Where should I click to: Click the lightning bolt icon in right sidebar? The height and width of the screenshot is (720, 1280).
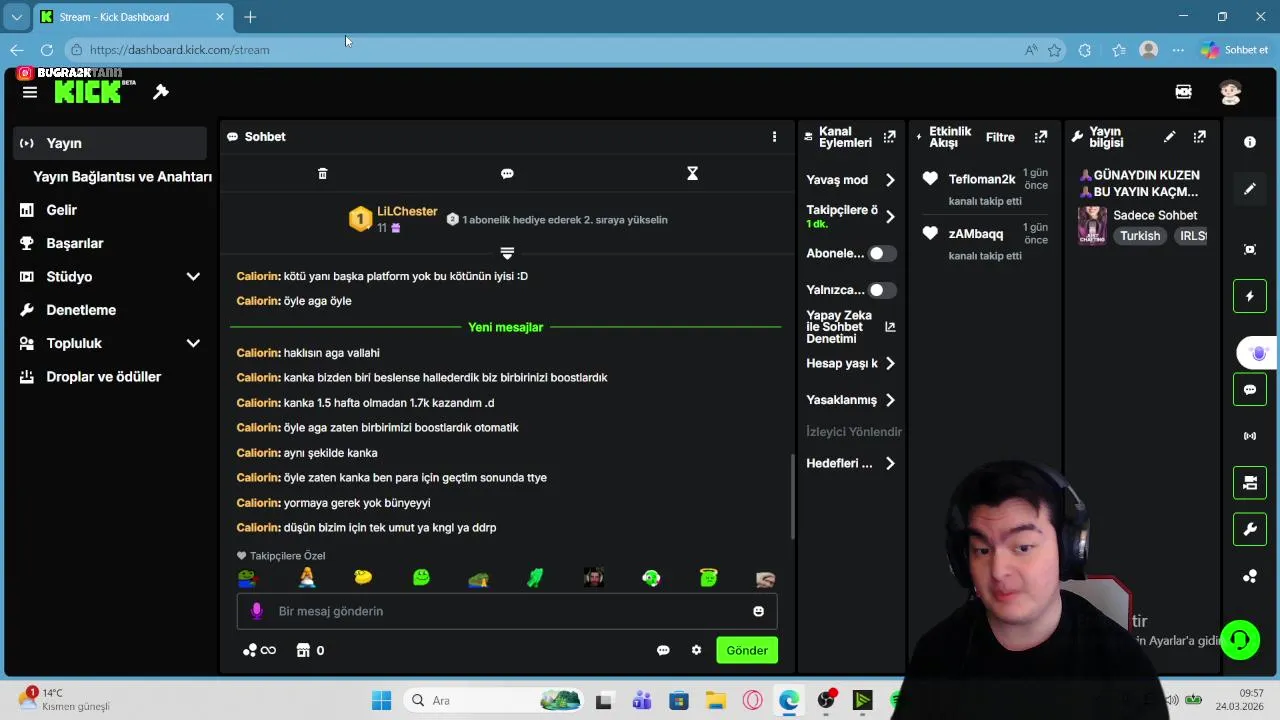coord(1250,296)
